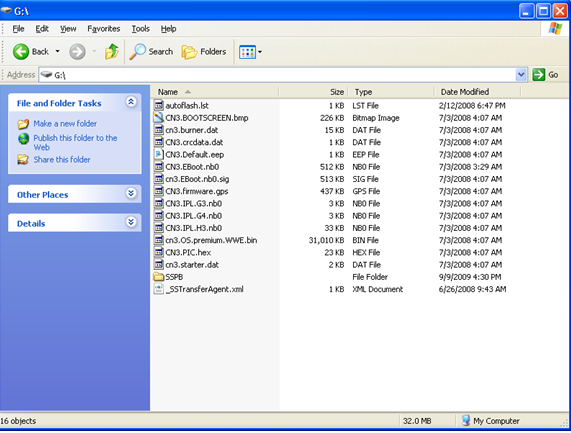The image size is (571, 433).
Task: Click the green Go arrow icon
Action: click(x=538, y=75)
